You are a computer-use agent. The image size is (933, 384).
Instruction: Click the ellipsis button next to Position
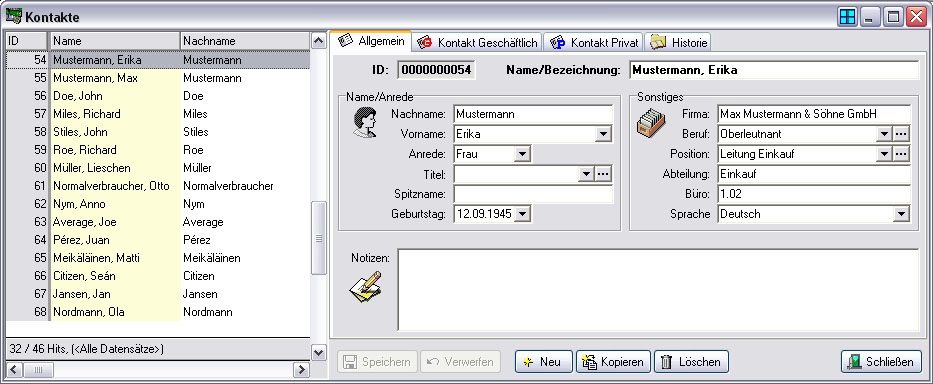[x=901, y=154]
